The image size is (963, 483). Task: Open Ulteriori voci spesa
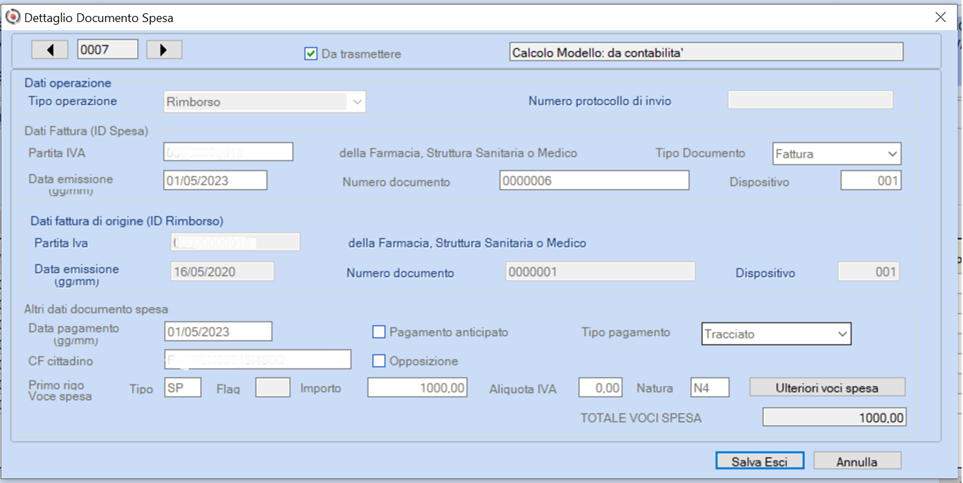(x=827, y=388)
